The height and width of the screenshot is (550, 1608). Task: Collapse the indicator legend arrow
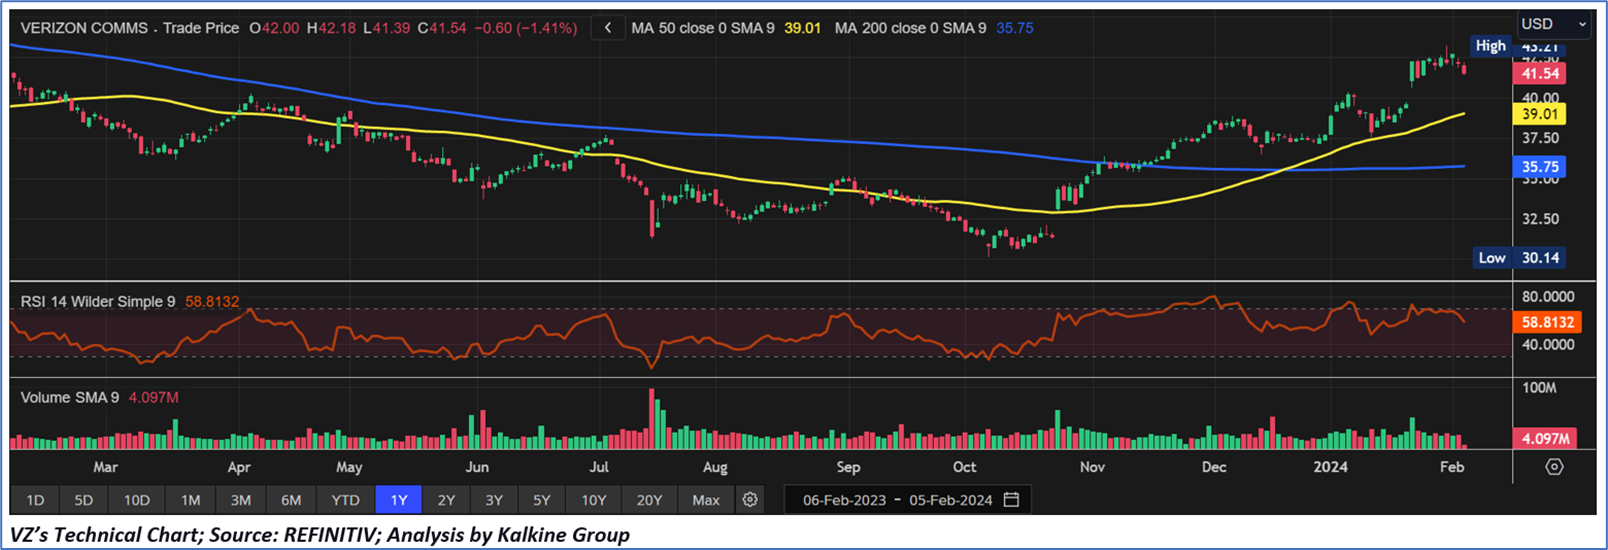608,28
